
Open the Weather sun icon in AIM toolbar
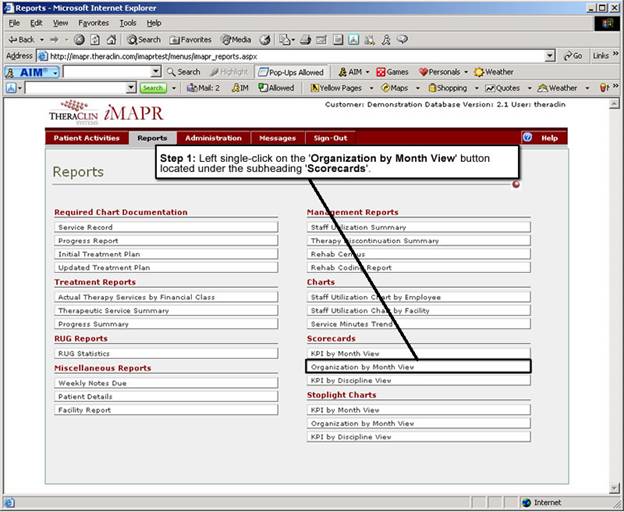point(493,72)
